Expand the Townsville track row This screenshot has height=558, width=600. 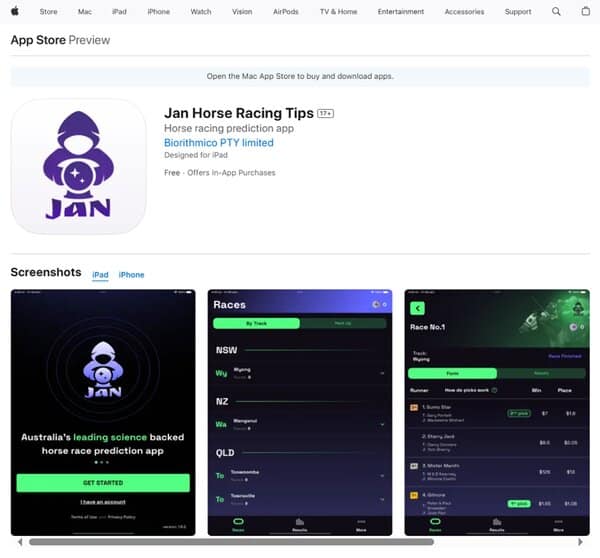[300, 499]
